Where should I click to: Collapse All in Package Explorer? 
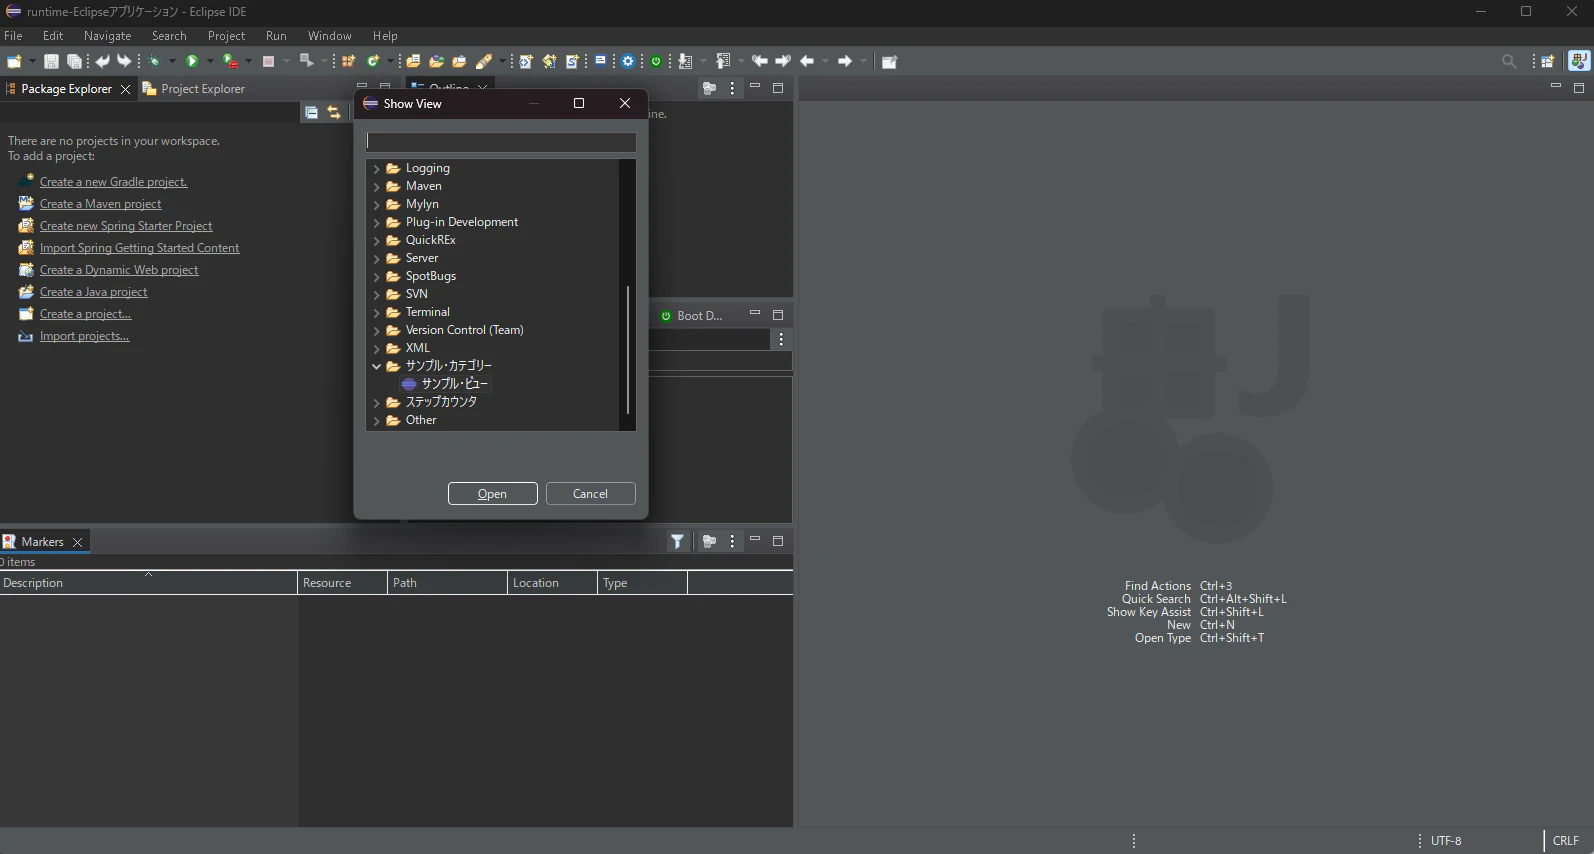(x=311, y=112)
